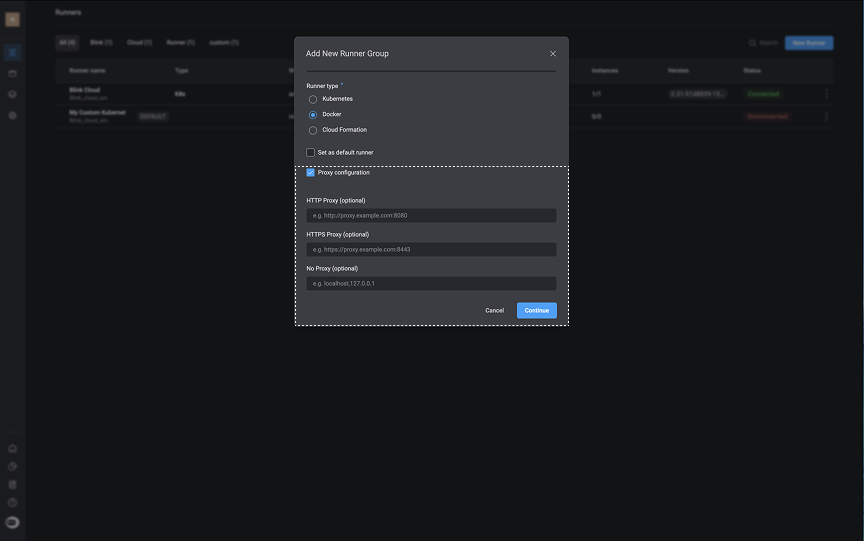
Task: Cancel the new runner group dialog
Action: coord(494,311)
